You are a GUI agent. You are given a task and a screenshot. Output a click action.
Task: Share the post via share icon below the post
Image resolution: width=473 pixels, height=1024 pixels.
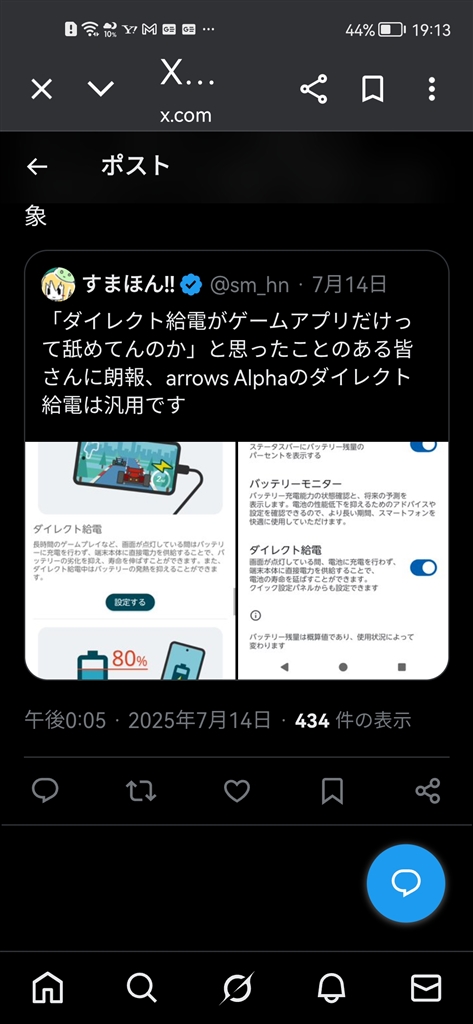coord(428,791)
